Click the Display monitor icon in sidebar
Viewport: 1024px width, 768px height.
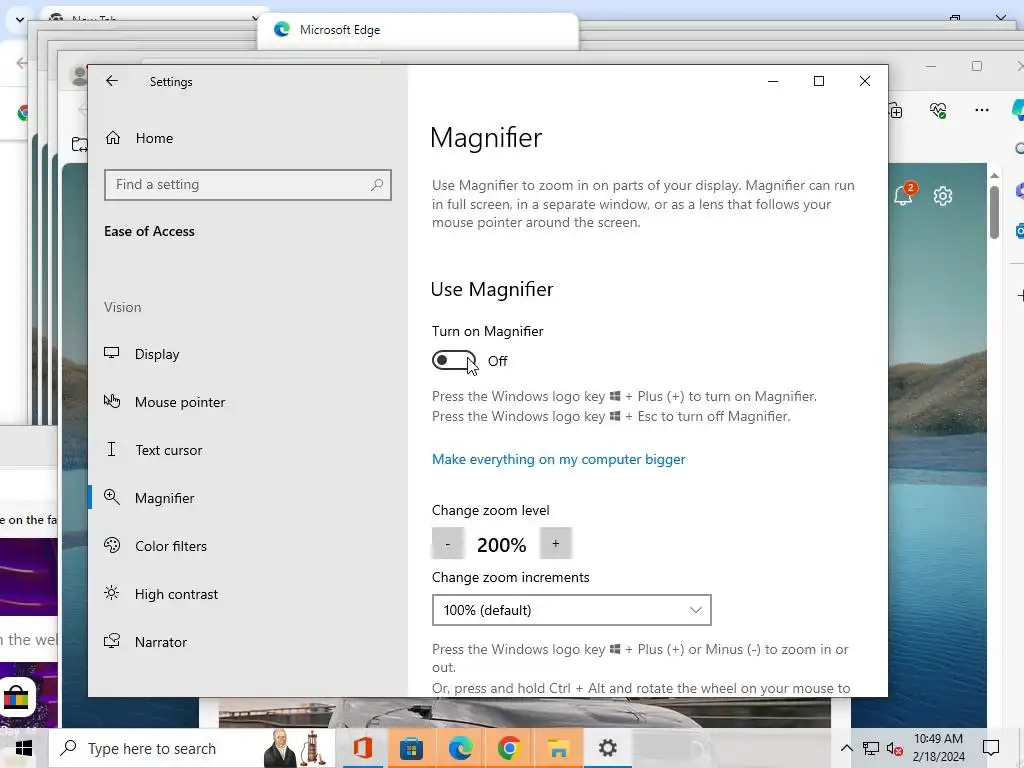[112, 353]
